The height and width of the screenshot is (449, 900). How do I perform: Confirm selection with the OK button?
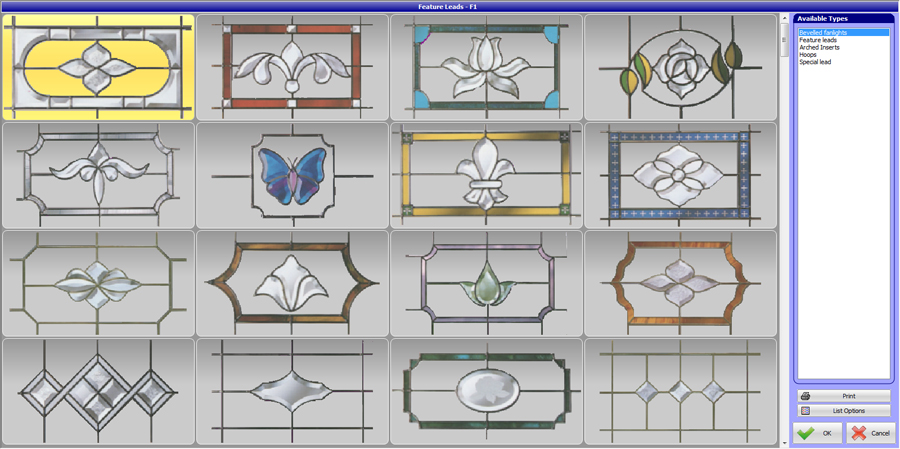[818, 433]
